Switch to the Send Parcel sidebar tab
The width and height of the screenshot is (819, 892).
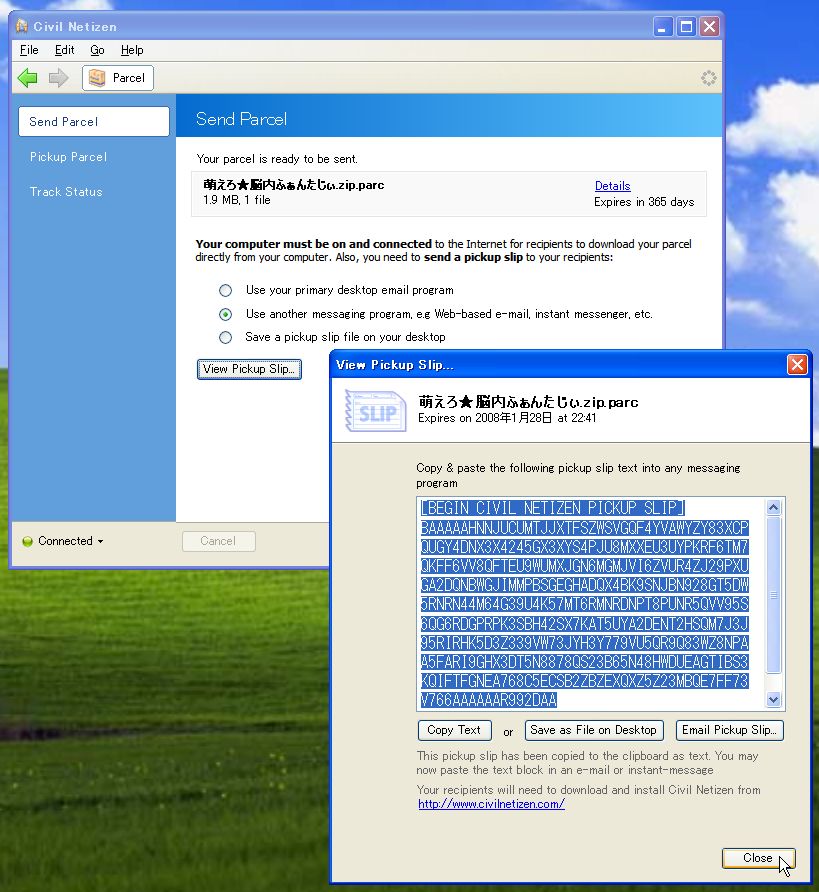click(94, 122)
